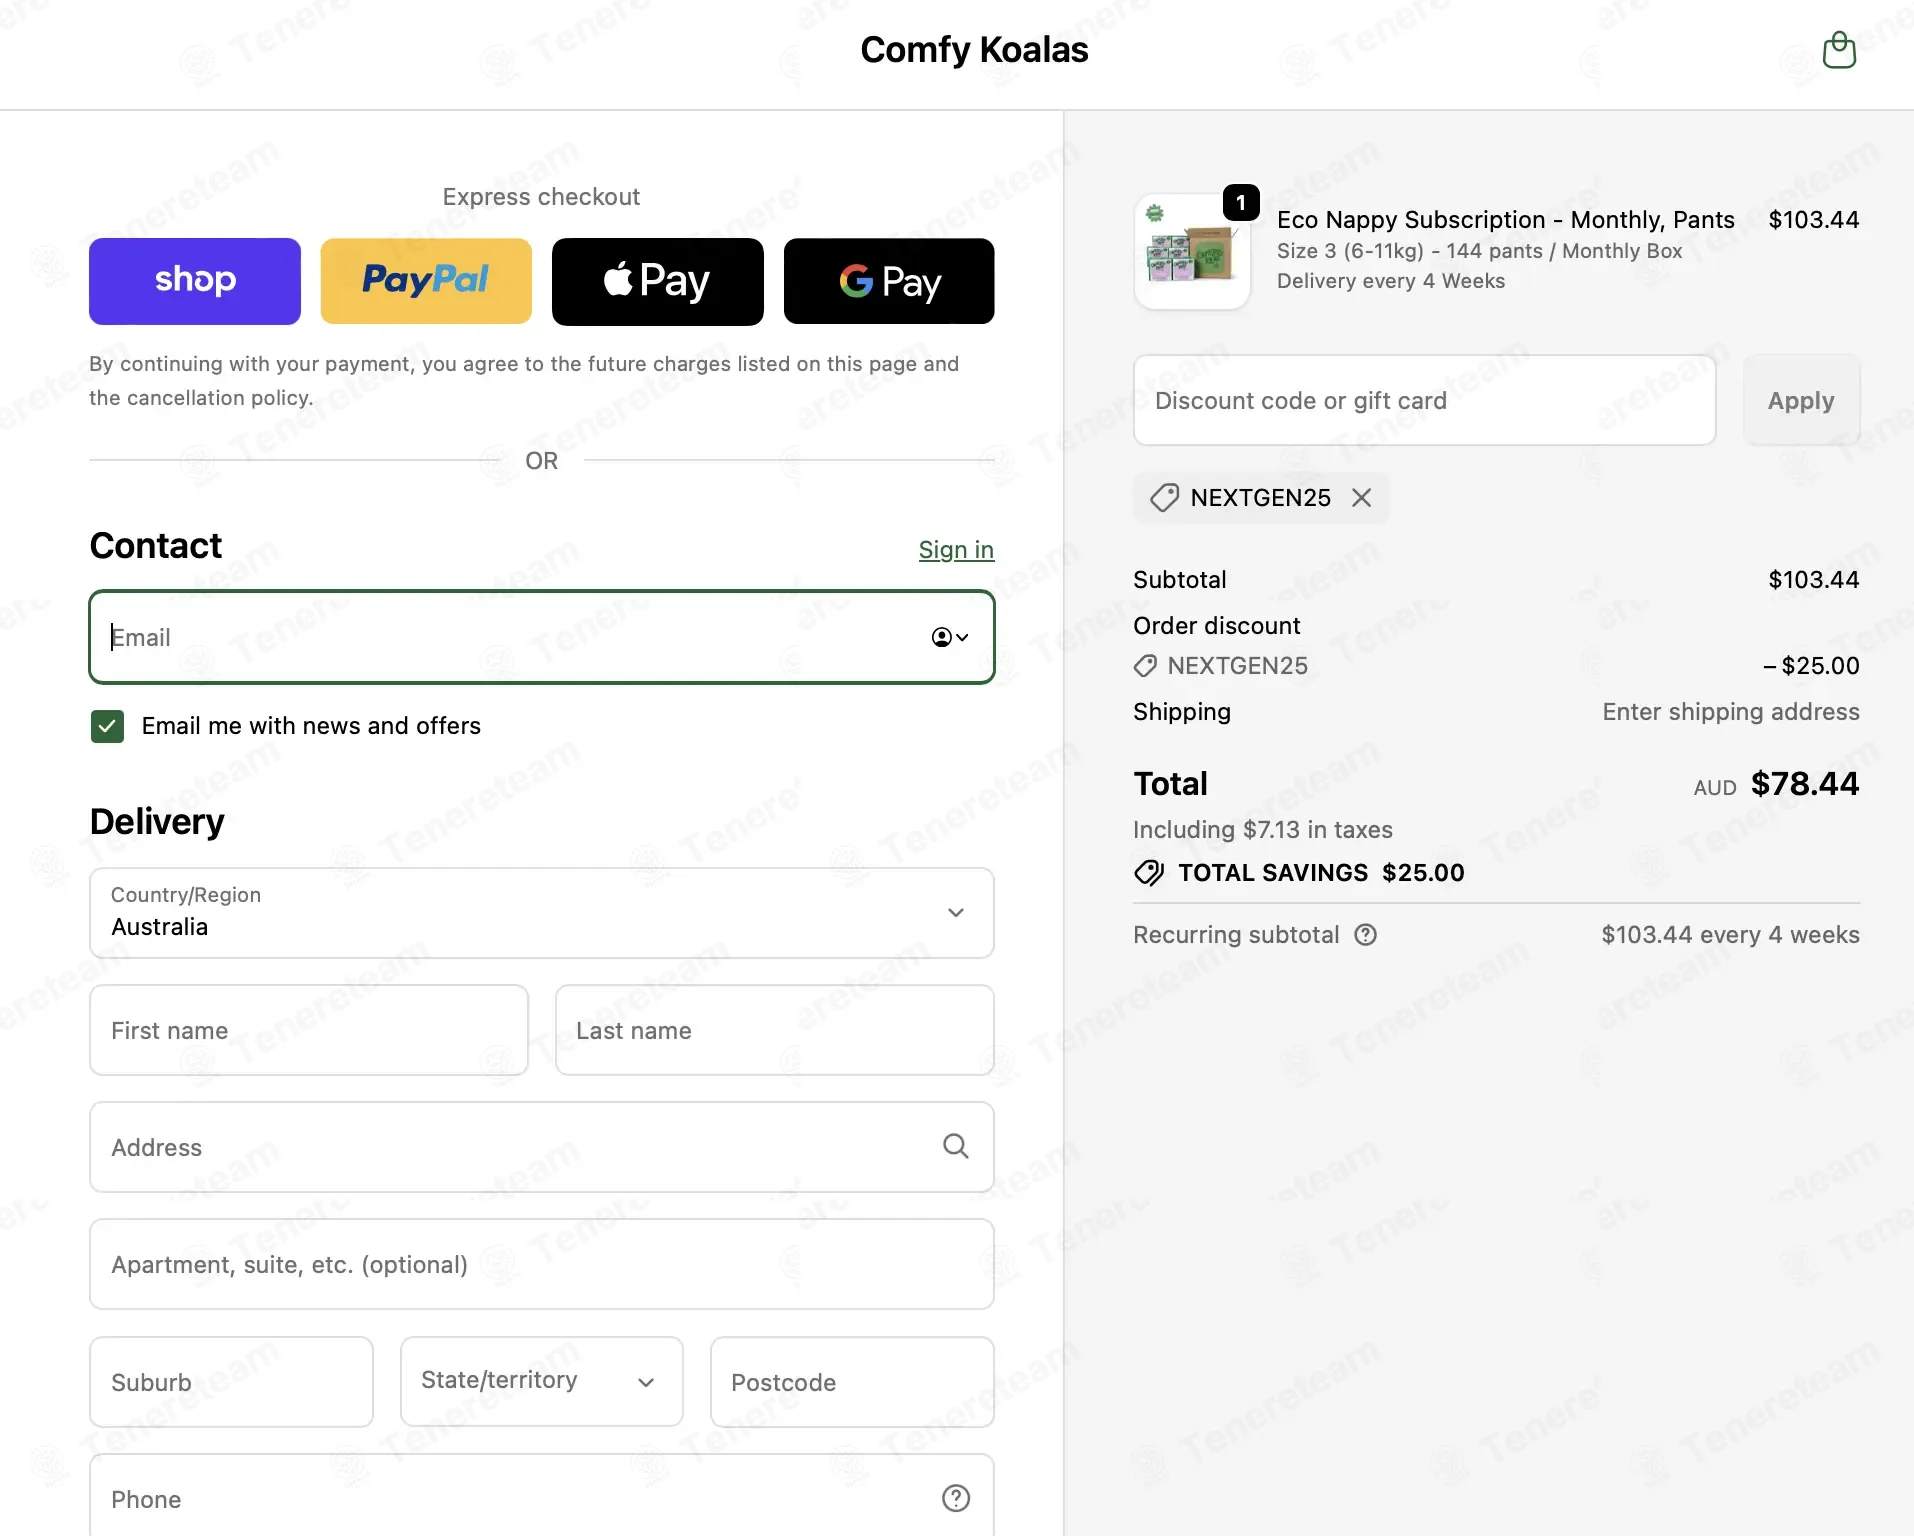
Task: Click the recurring subtotal help icon
Action: point(1366,935)
